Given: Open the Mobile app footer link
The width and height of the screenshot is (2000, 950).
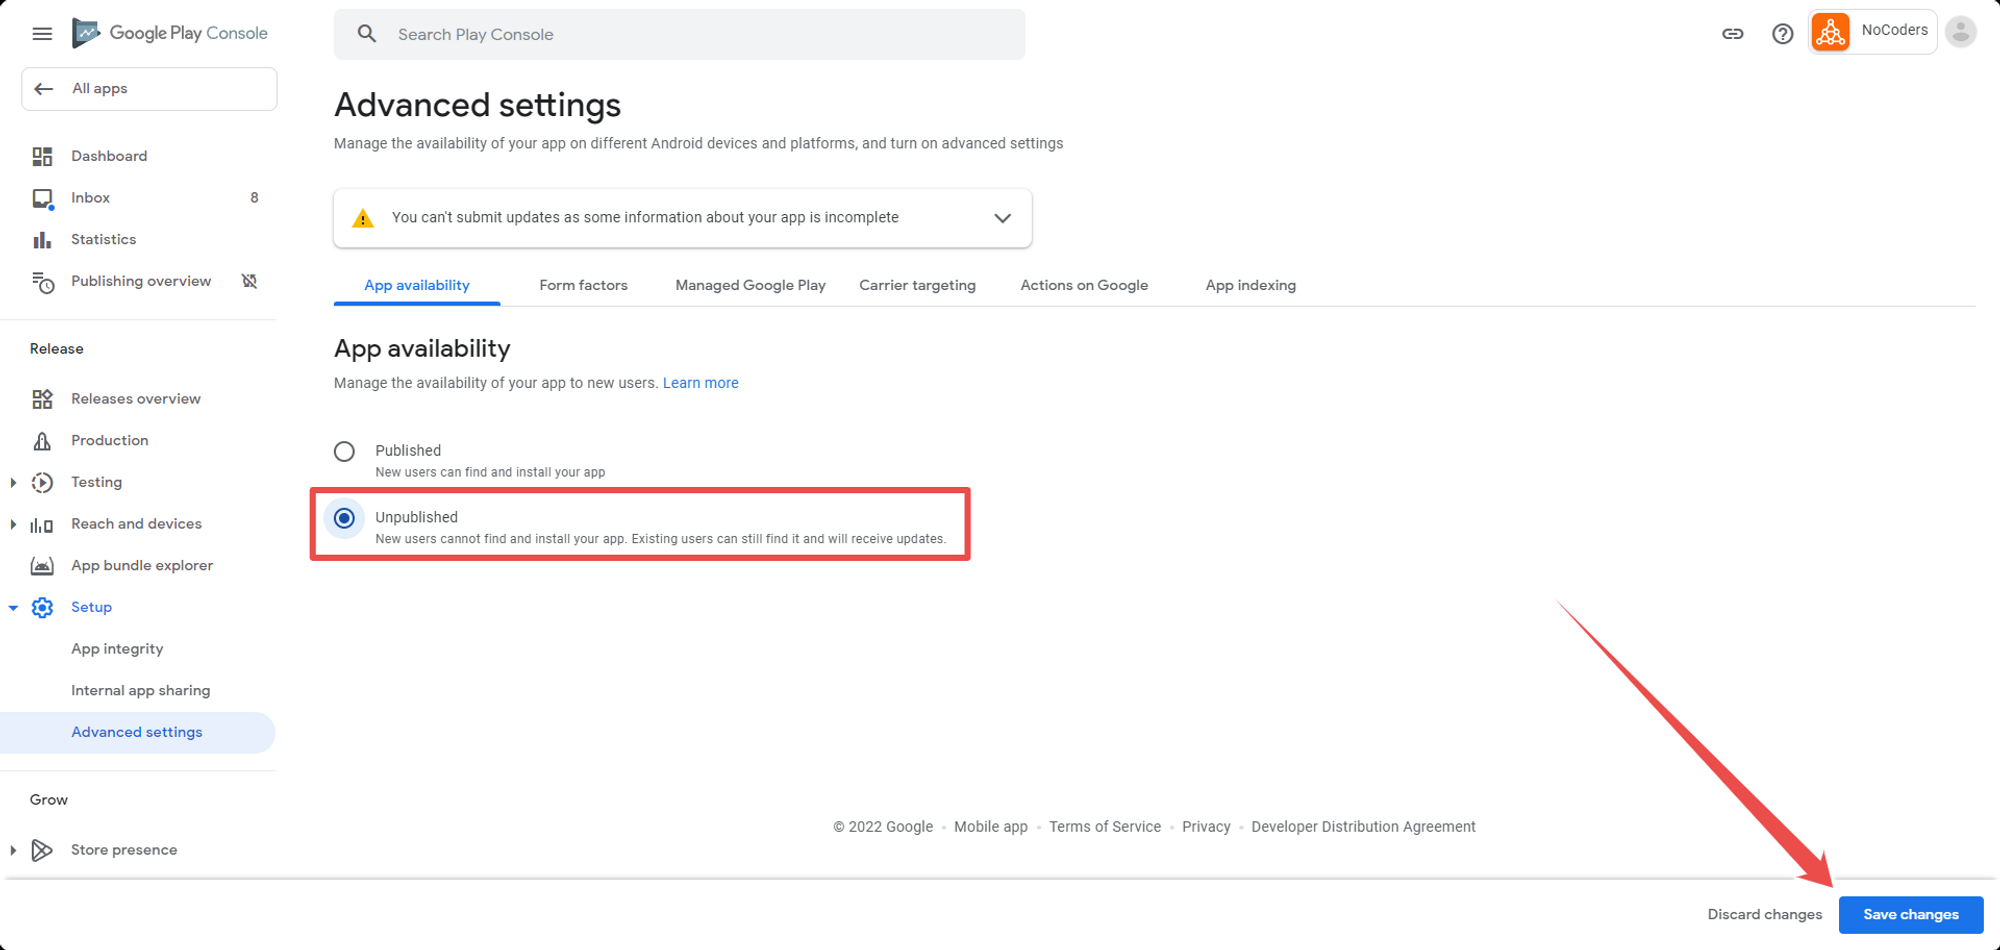Looking at the screenshot, I should point(991,827).
